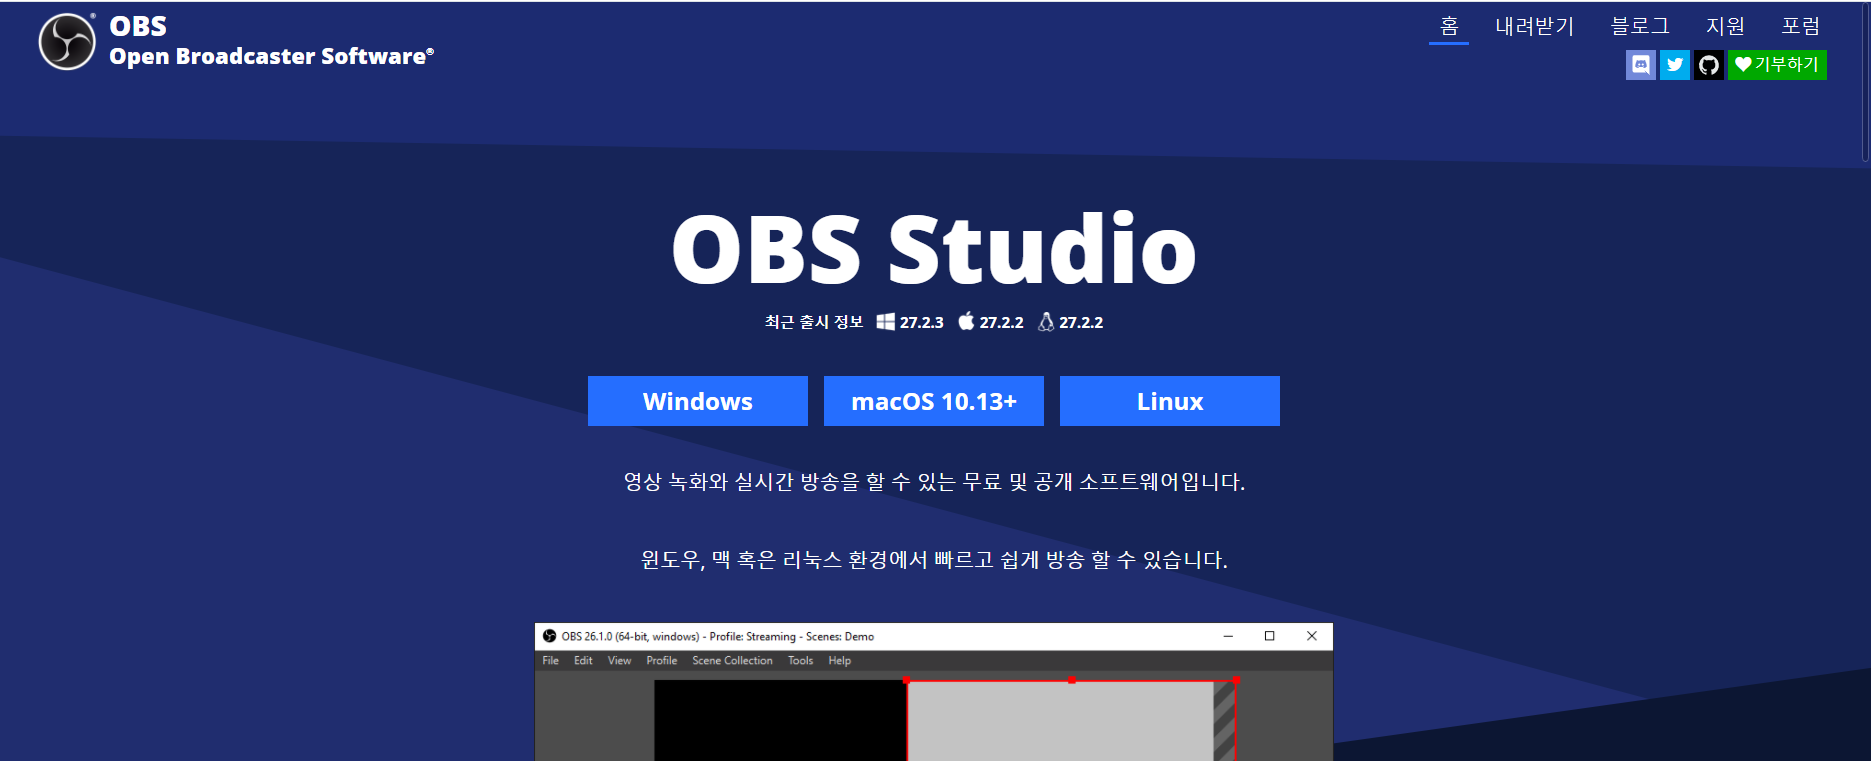The height and width of the screenshot is (761, 1871).
Task: Click the 영상 녹화와 실시간 방송 description line
Action: [934, 482]
